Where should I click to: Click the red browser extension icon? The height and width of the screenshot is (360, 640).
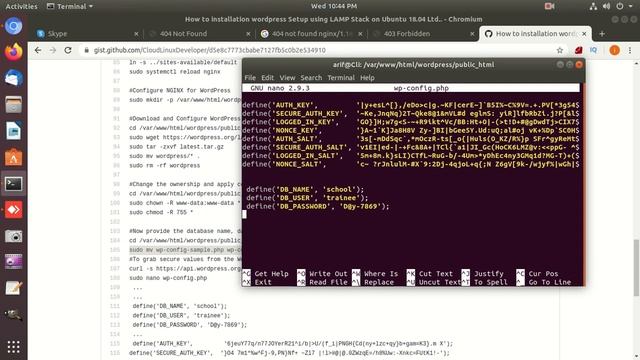tap(578, 50)
